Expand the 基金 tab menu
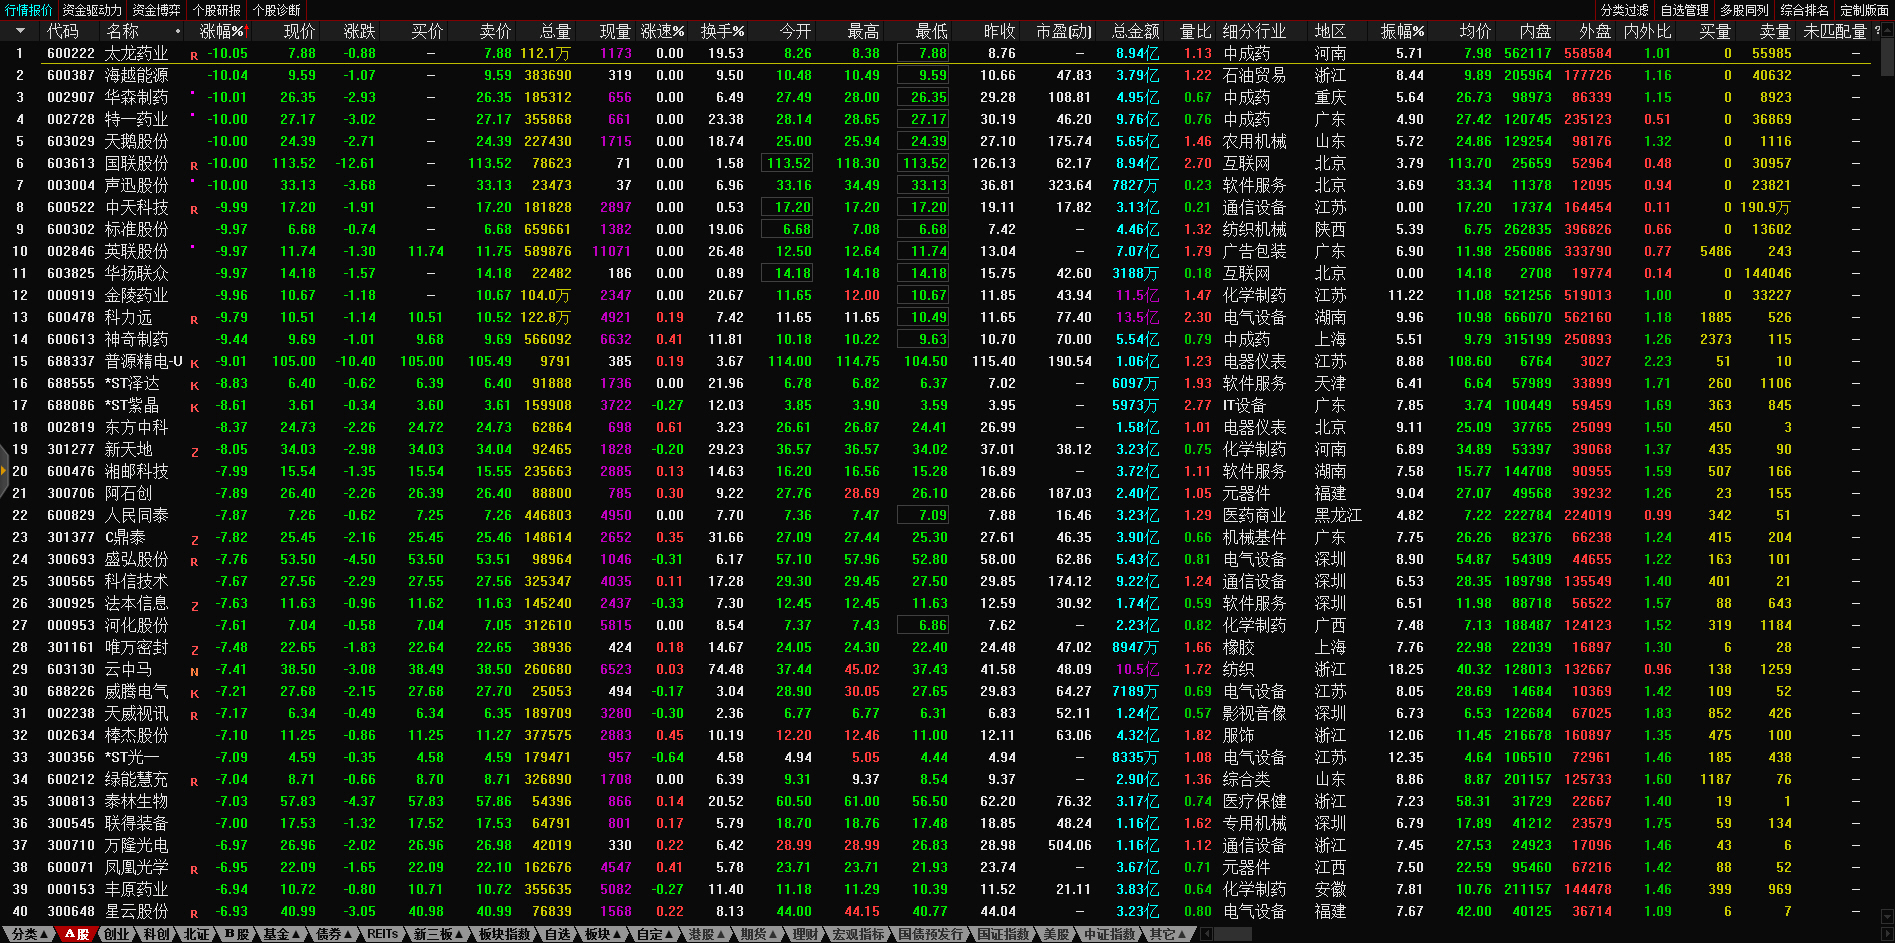 tap(281, 934)
